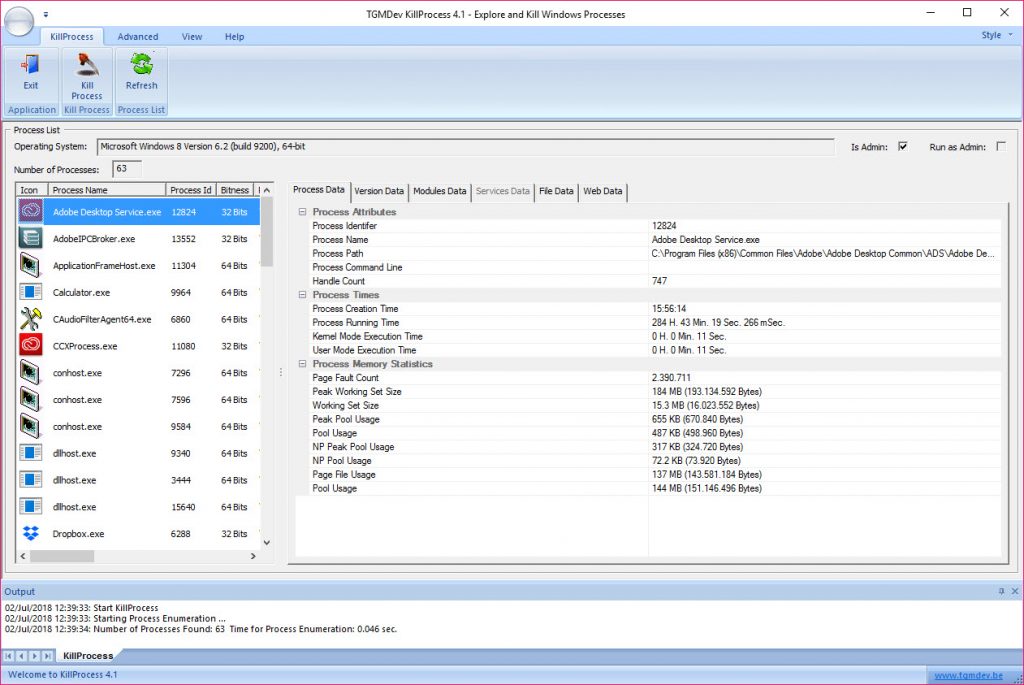The width and height of the screenshot is (1024, 685).
Task: Select the AdobeIPCBroker.exe icon
Action: tap(31, 238)
